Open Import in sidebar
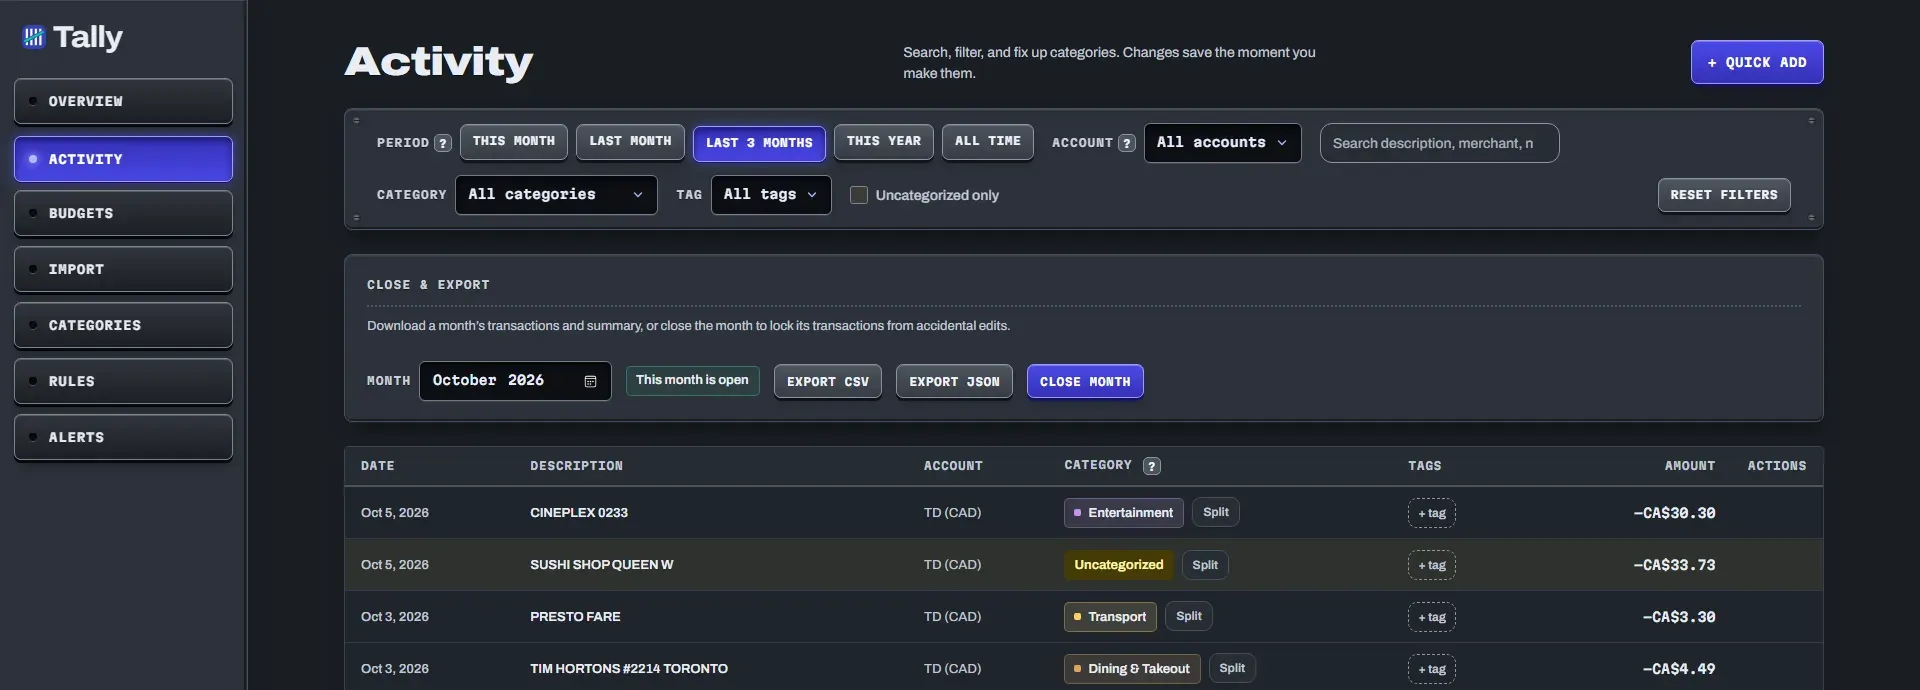The height and width of the screenshot is (690, 1920). tap(123, 269)
